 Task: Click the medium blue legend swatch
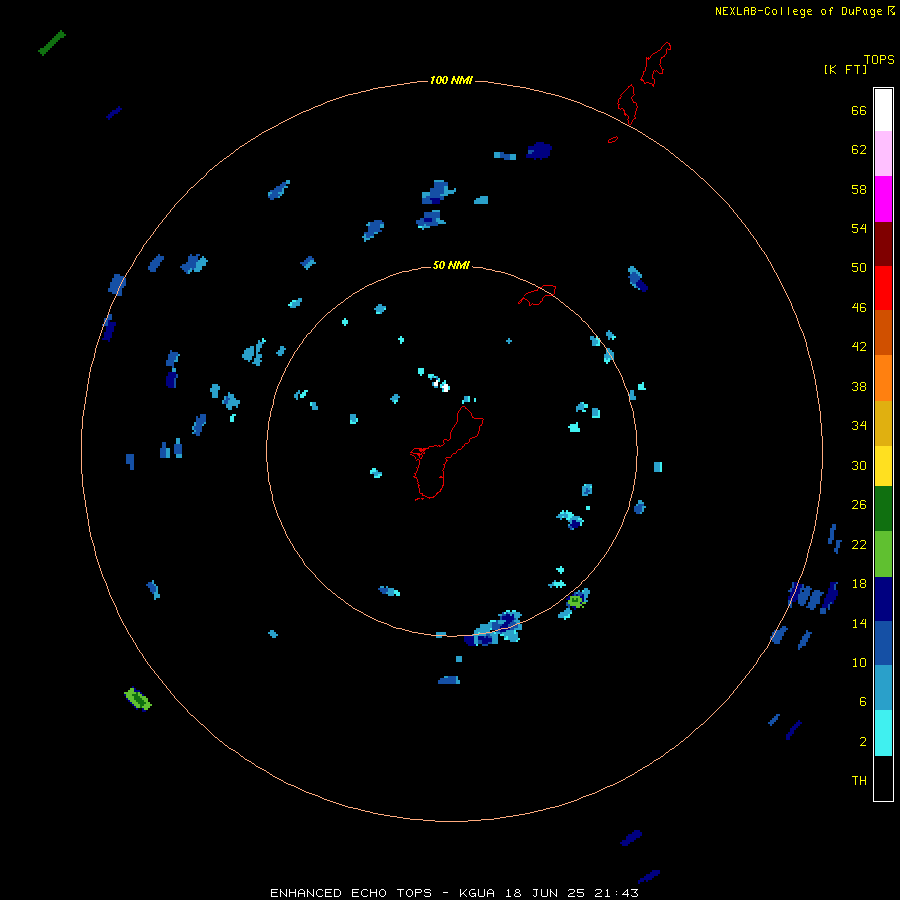click(x=883, y=643)
